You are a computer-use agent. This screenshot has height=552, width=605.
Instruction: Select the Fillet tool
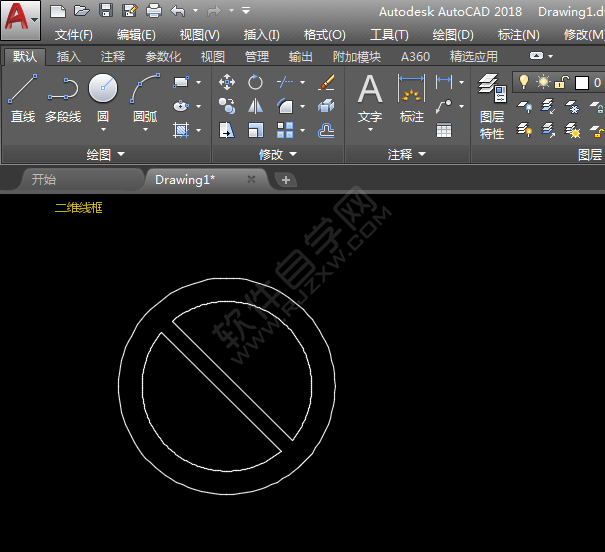tap(285, 106)
